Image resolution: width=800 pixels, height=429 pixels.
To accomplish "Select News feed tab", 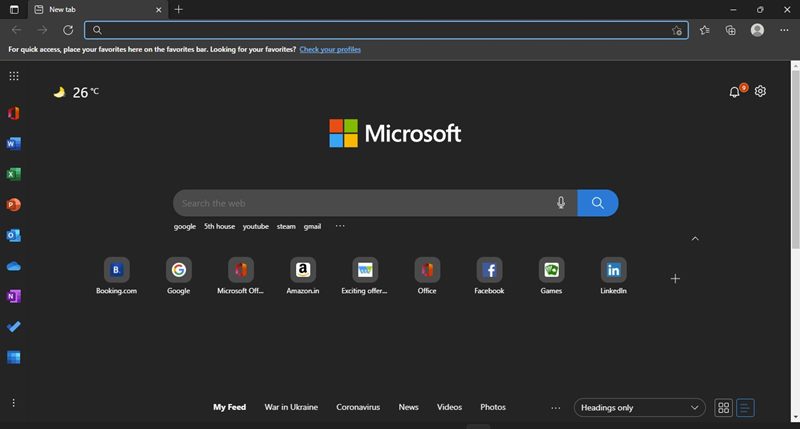I will (x=408, y=407).
